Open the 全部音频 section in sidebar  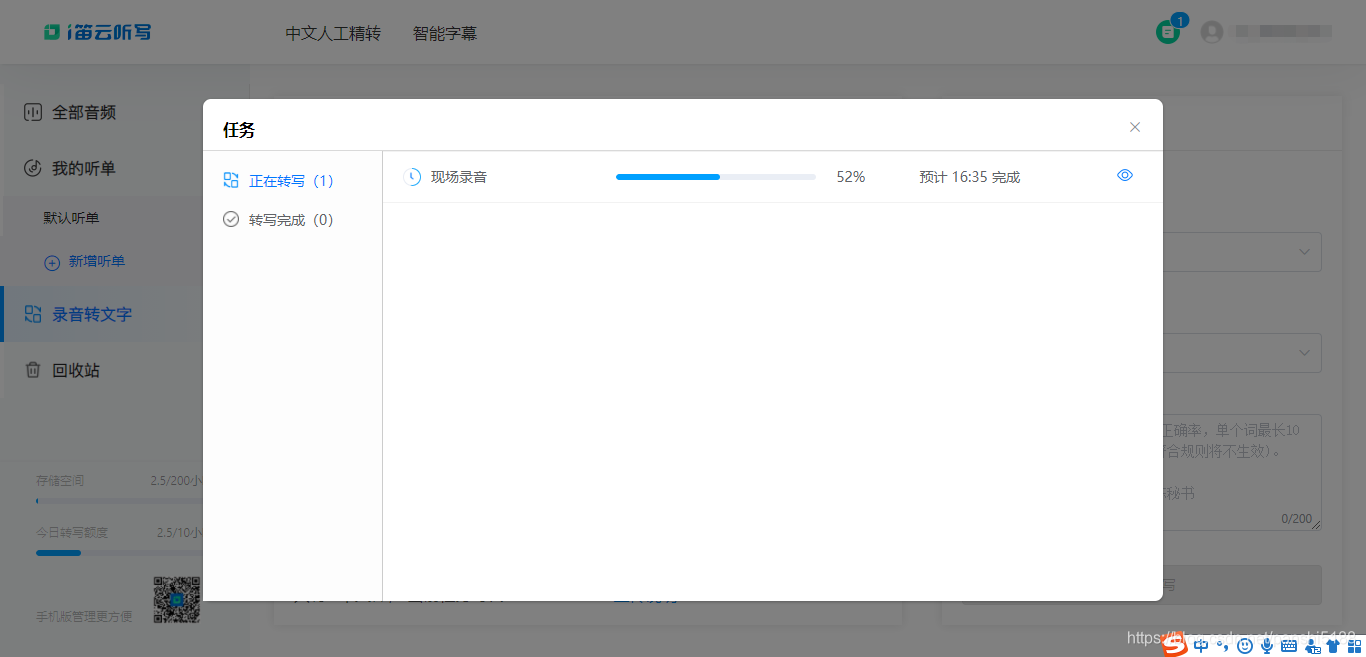pos(85,112)
